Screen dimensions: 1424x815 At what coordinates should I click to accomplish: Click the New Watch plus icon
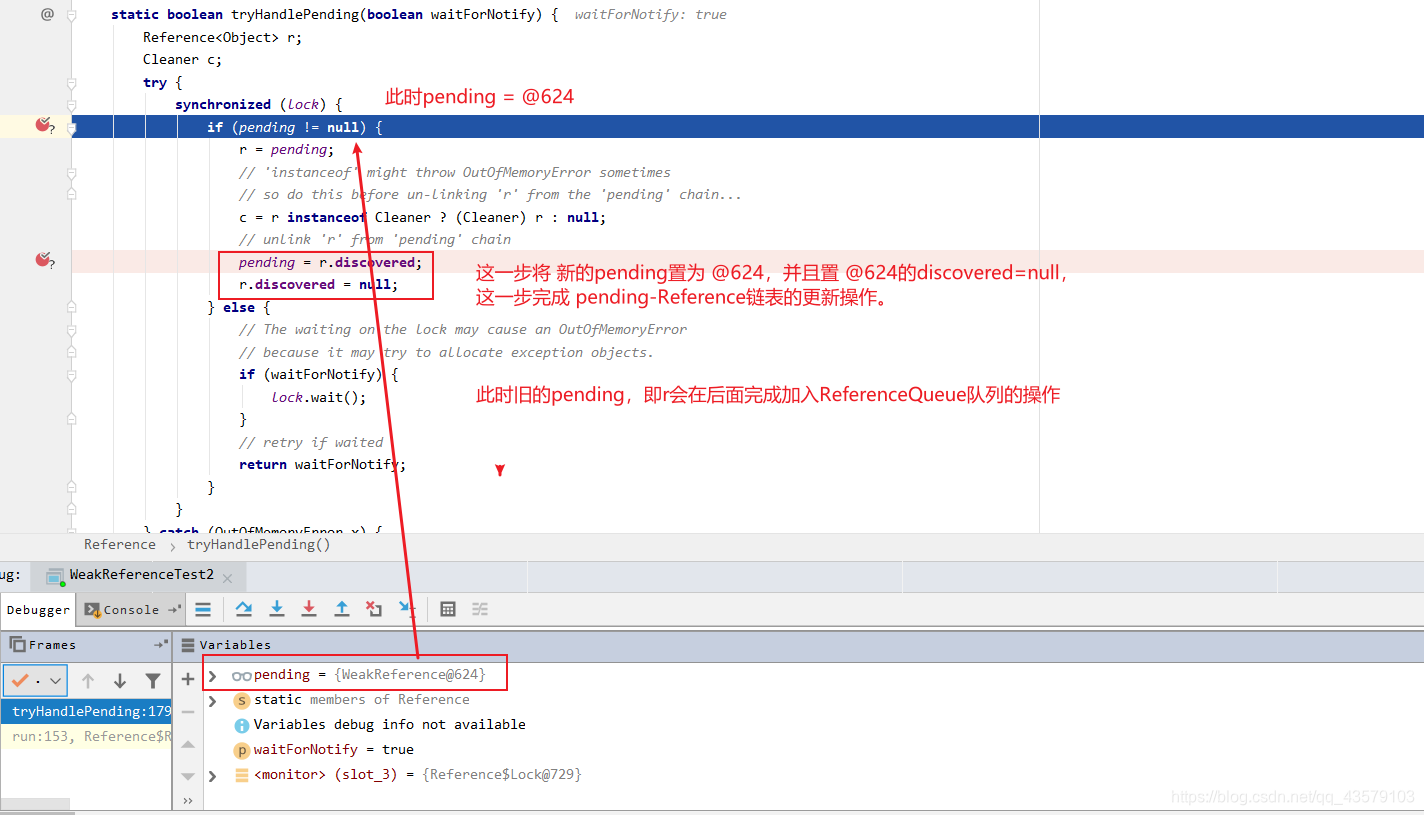[187, 680]
